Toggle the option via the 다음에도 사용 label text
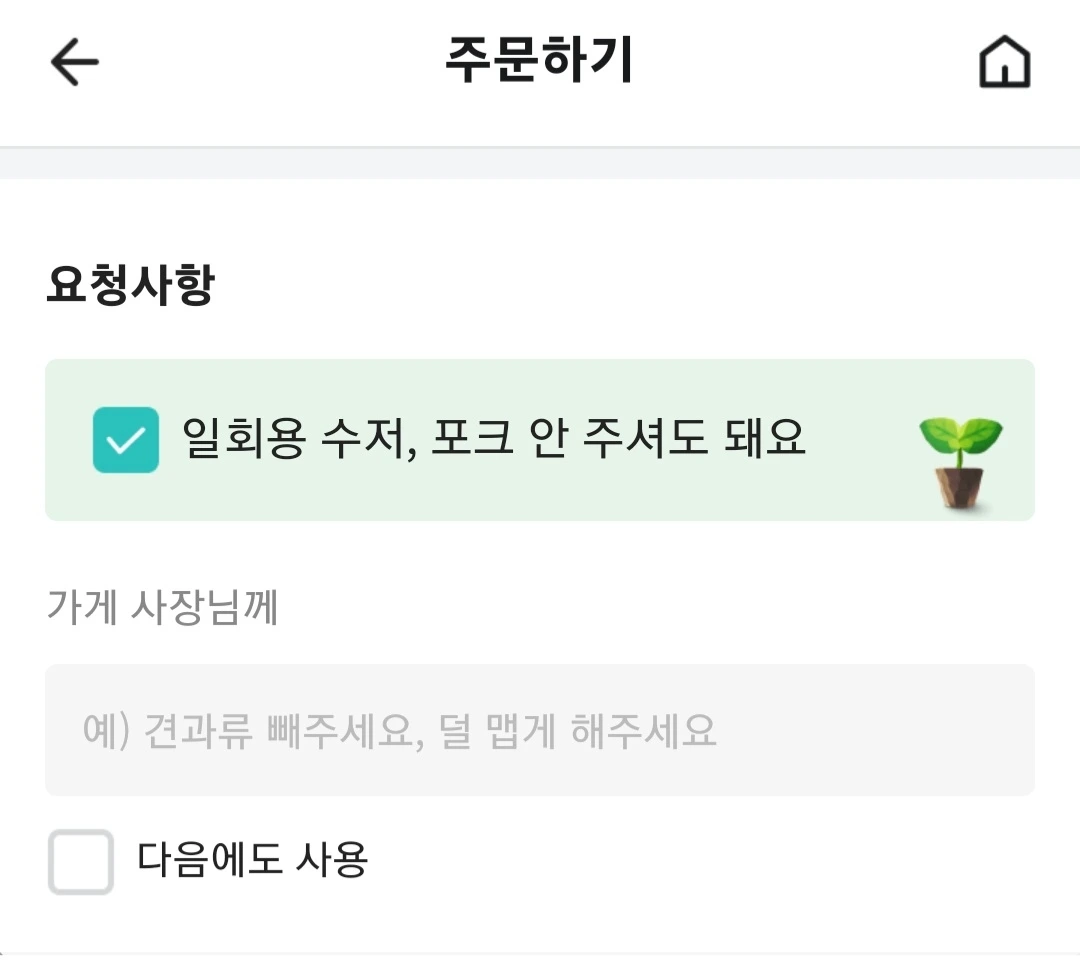 pos(253,860)
